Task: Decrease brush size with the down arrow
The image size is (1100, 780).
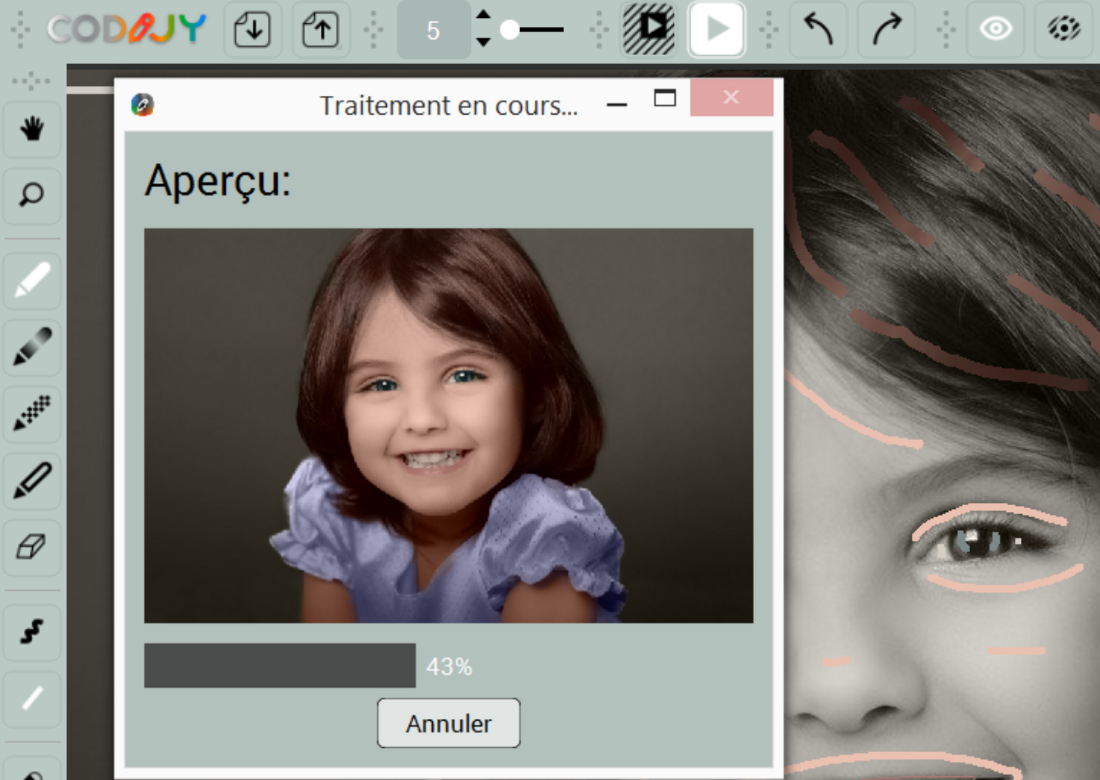Action: click(x=483, y=42)
